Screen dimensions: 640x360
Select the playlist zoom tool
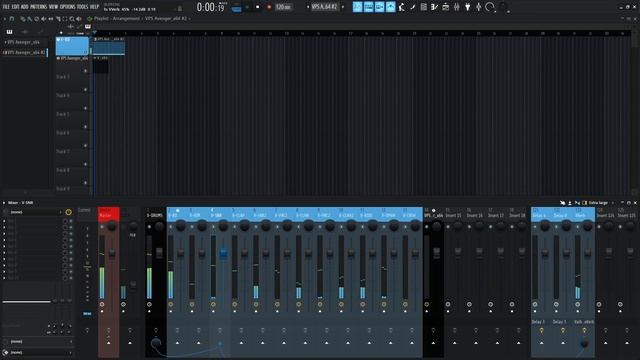[x=72, y=19]
